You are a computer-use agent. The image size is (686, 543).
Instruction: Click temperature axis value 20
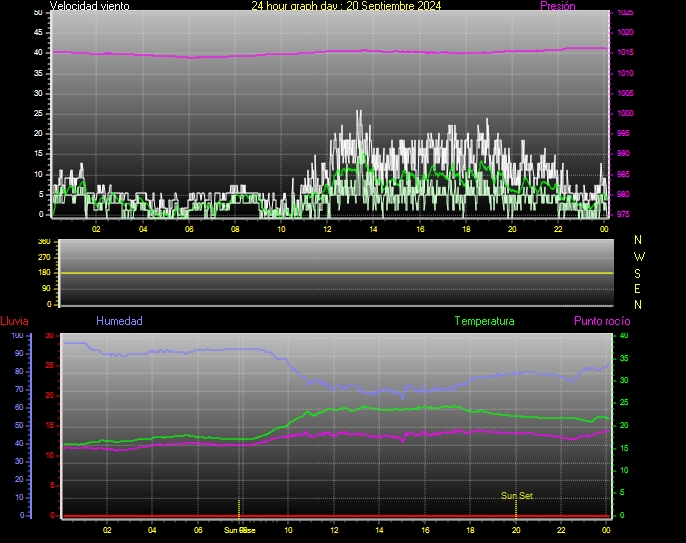(624, 425)
